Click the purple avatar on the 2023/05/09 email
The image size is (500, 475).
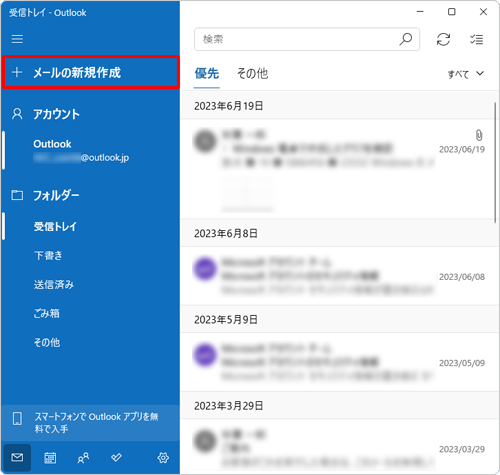(x=205, y=355)
